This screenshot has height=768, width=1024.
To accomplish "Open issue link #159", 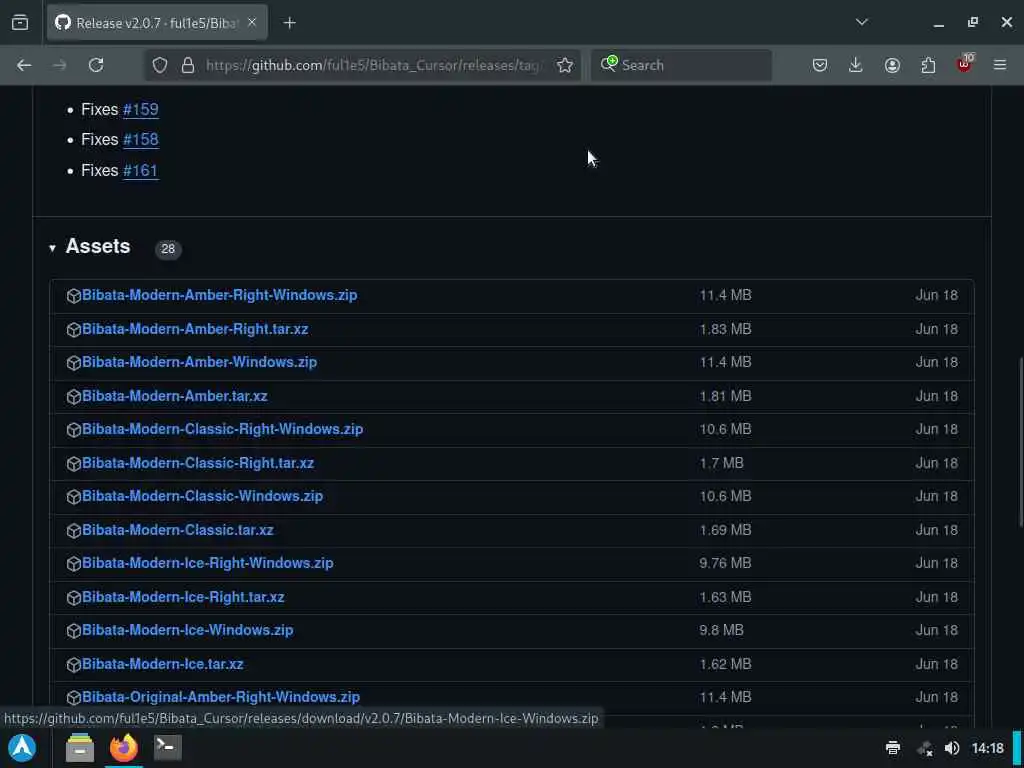I will 140,109.
